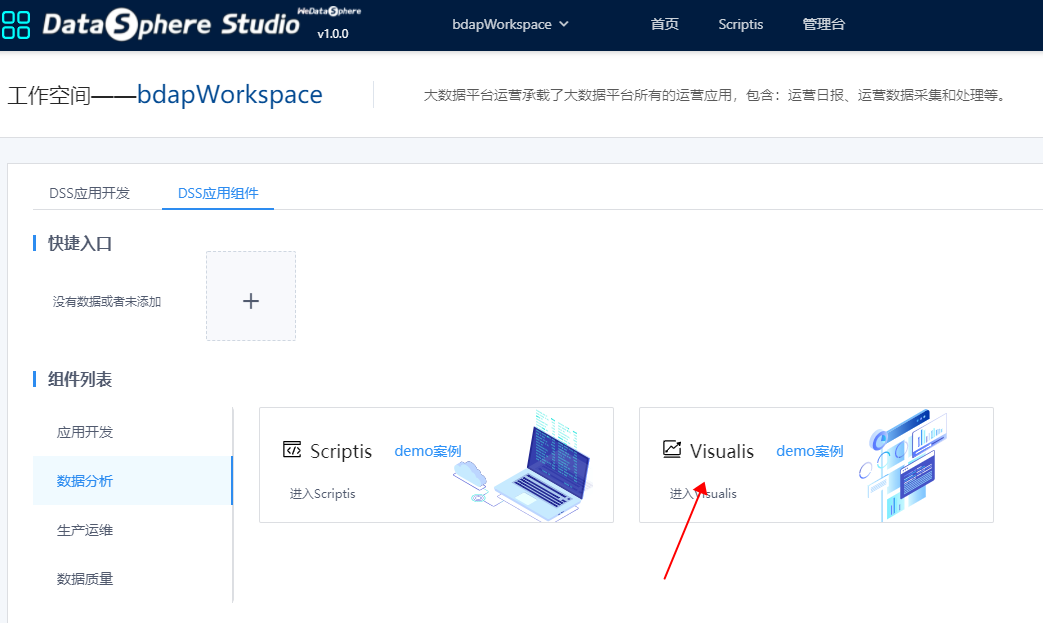Choose 生产运维 category
Screen dimensions: 1043x623
click(x=85, y=530)
